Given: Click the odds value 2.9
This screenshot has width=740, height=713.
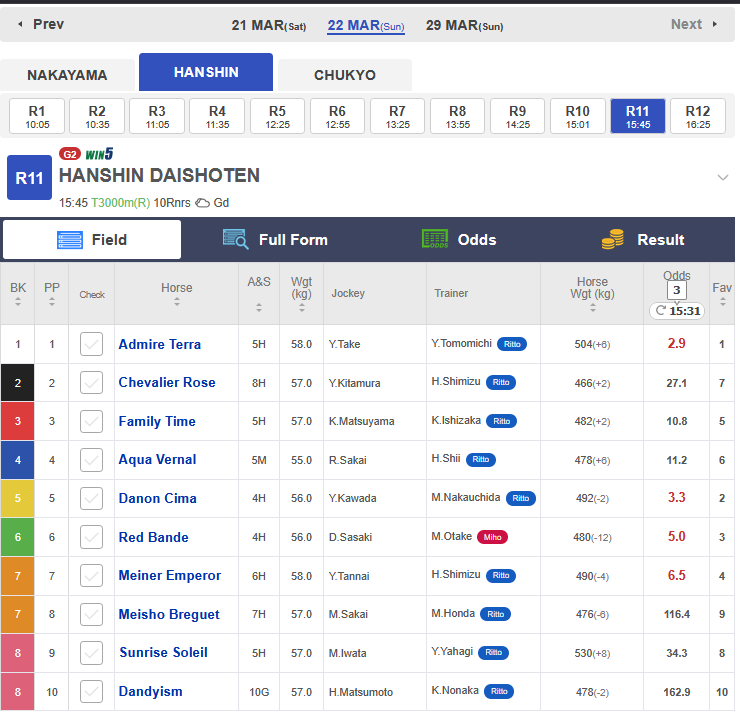Looking at the screenshot, I should [676, 344].
